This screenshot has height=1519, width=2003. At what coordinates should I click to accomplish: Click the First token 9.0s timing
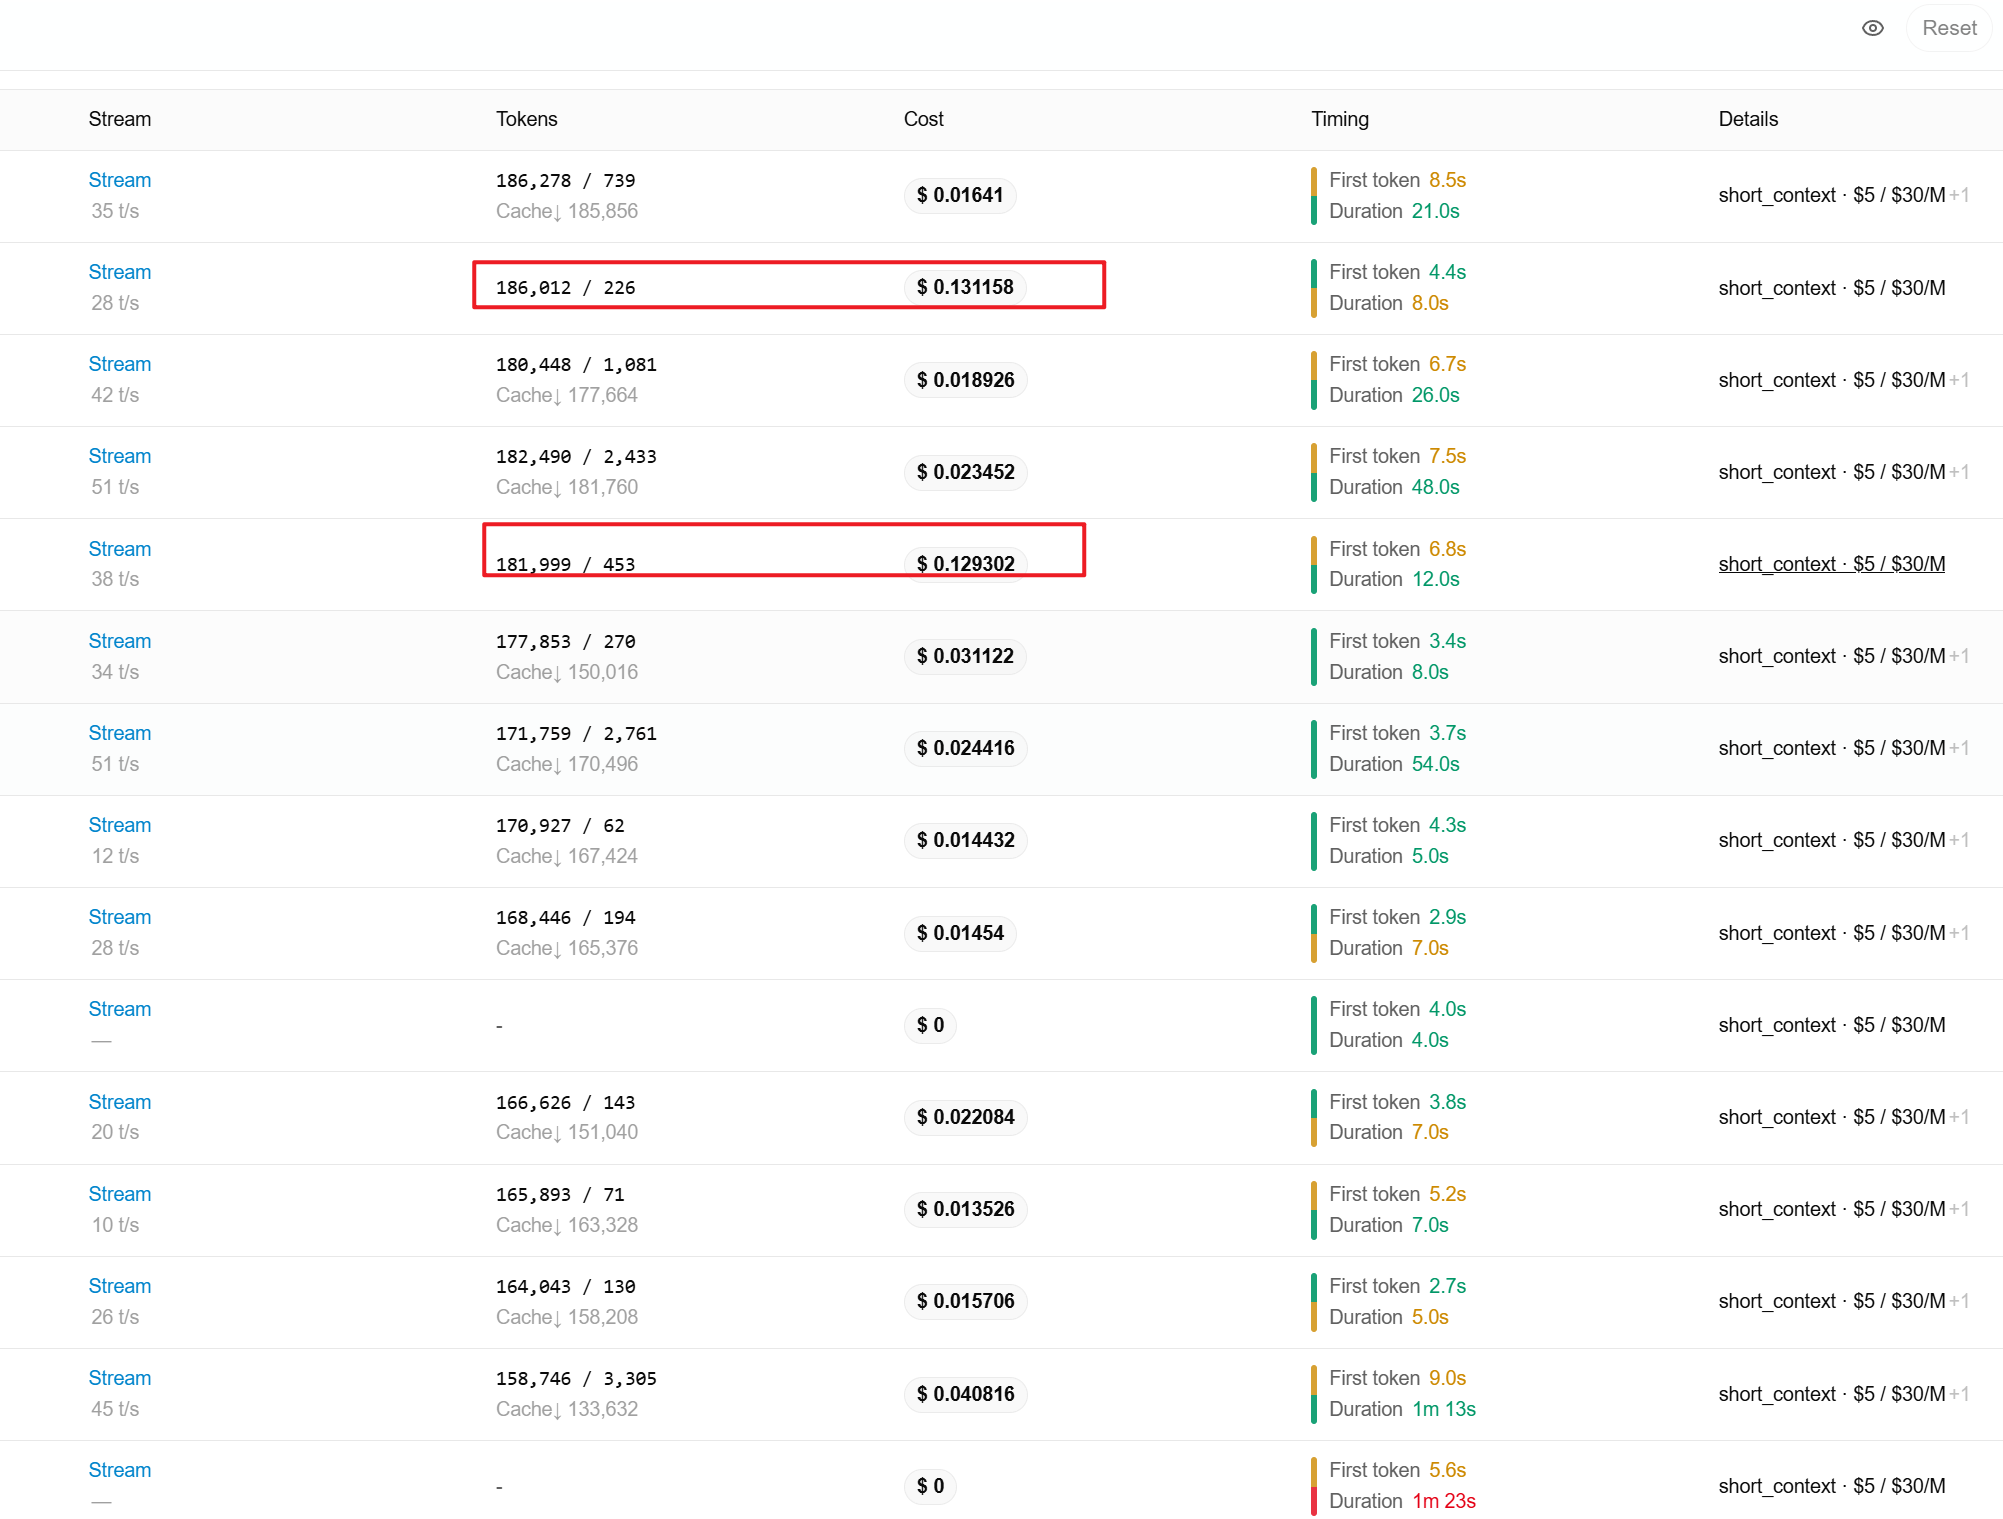click(1397, 1378)
